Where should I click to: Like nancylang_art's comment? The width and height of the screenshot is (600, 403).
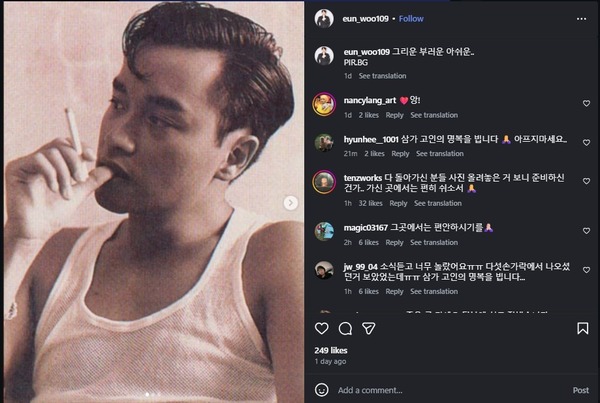pos(585,103)
